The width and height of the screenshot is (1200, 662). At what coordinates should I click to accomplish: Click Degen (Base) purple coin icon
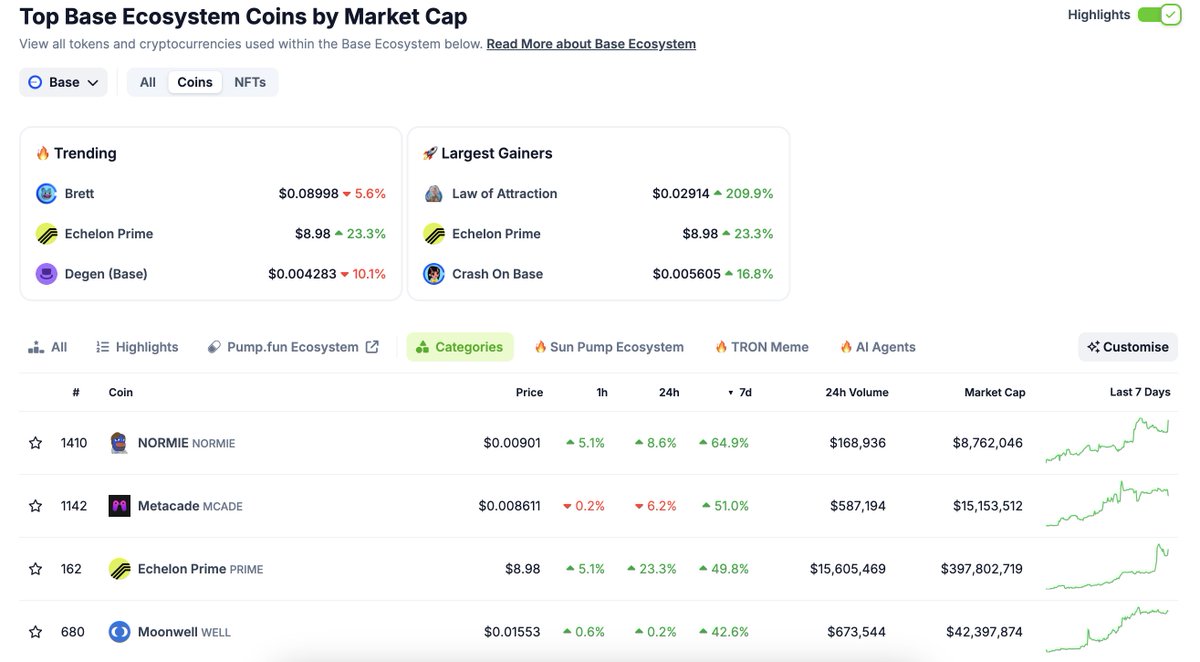click(x=46, y=274)
